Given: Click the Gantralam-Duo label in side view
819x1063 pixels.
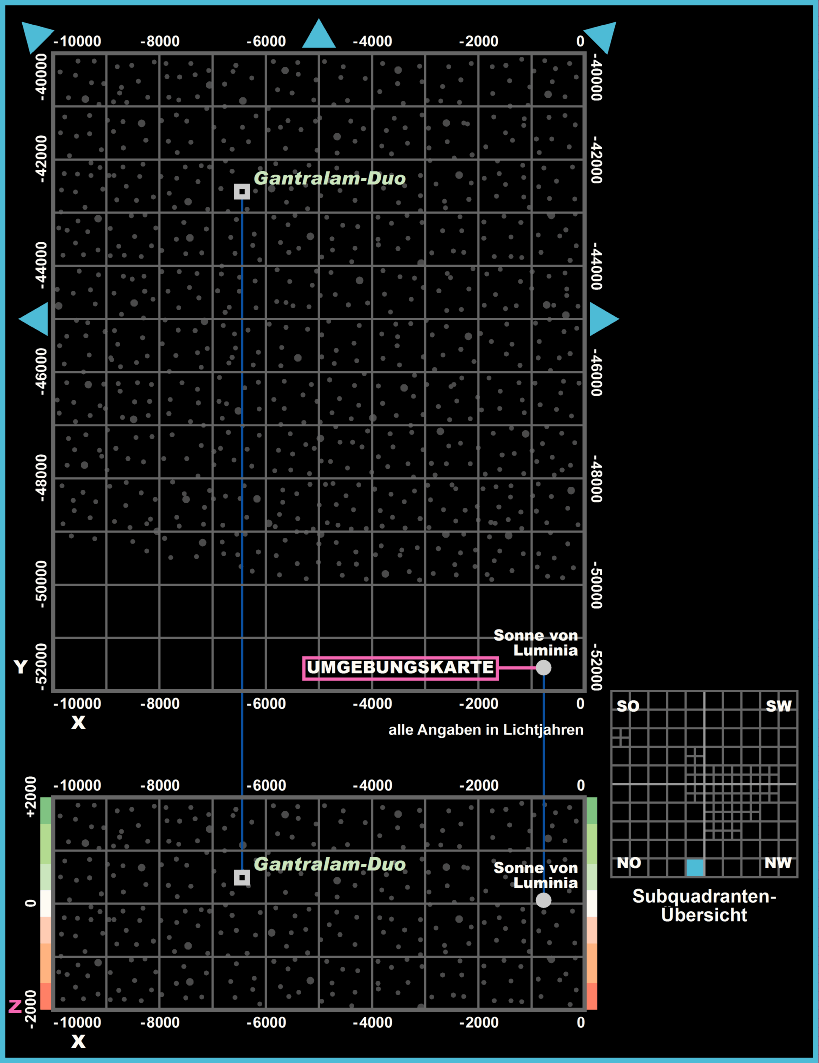Looking at the screenshot, I should click(330, 864).
